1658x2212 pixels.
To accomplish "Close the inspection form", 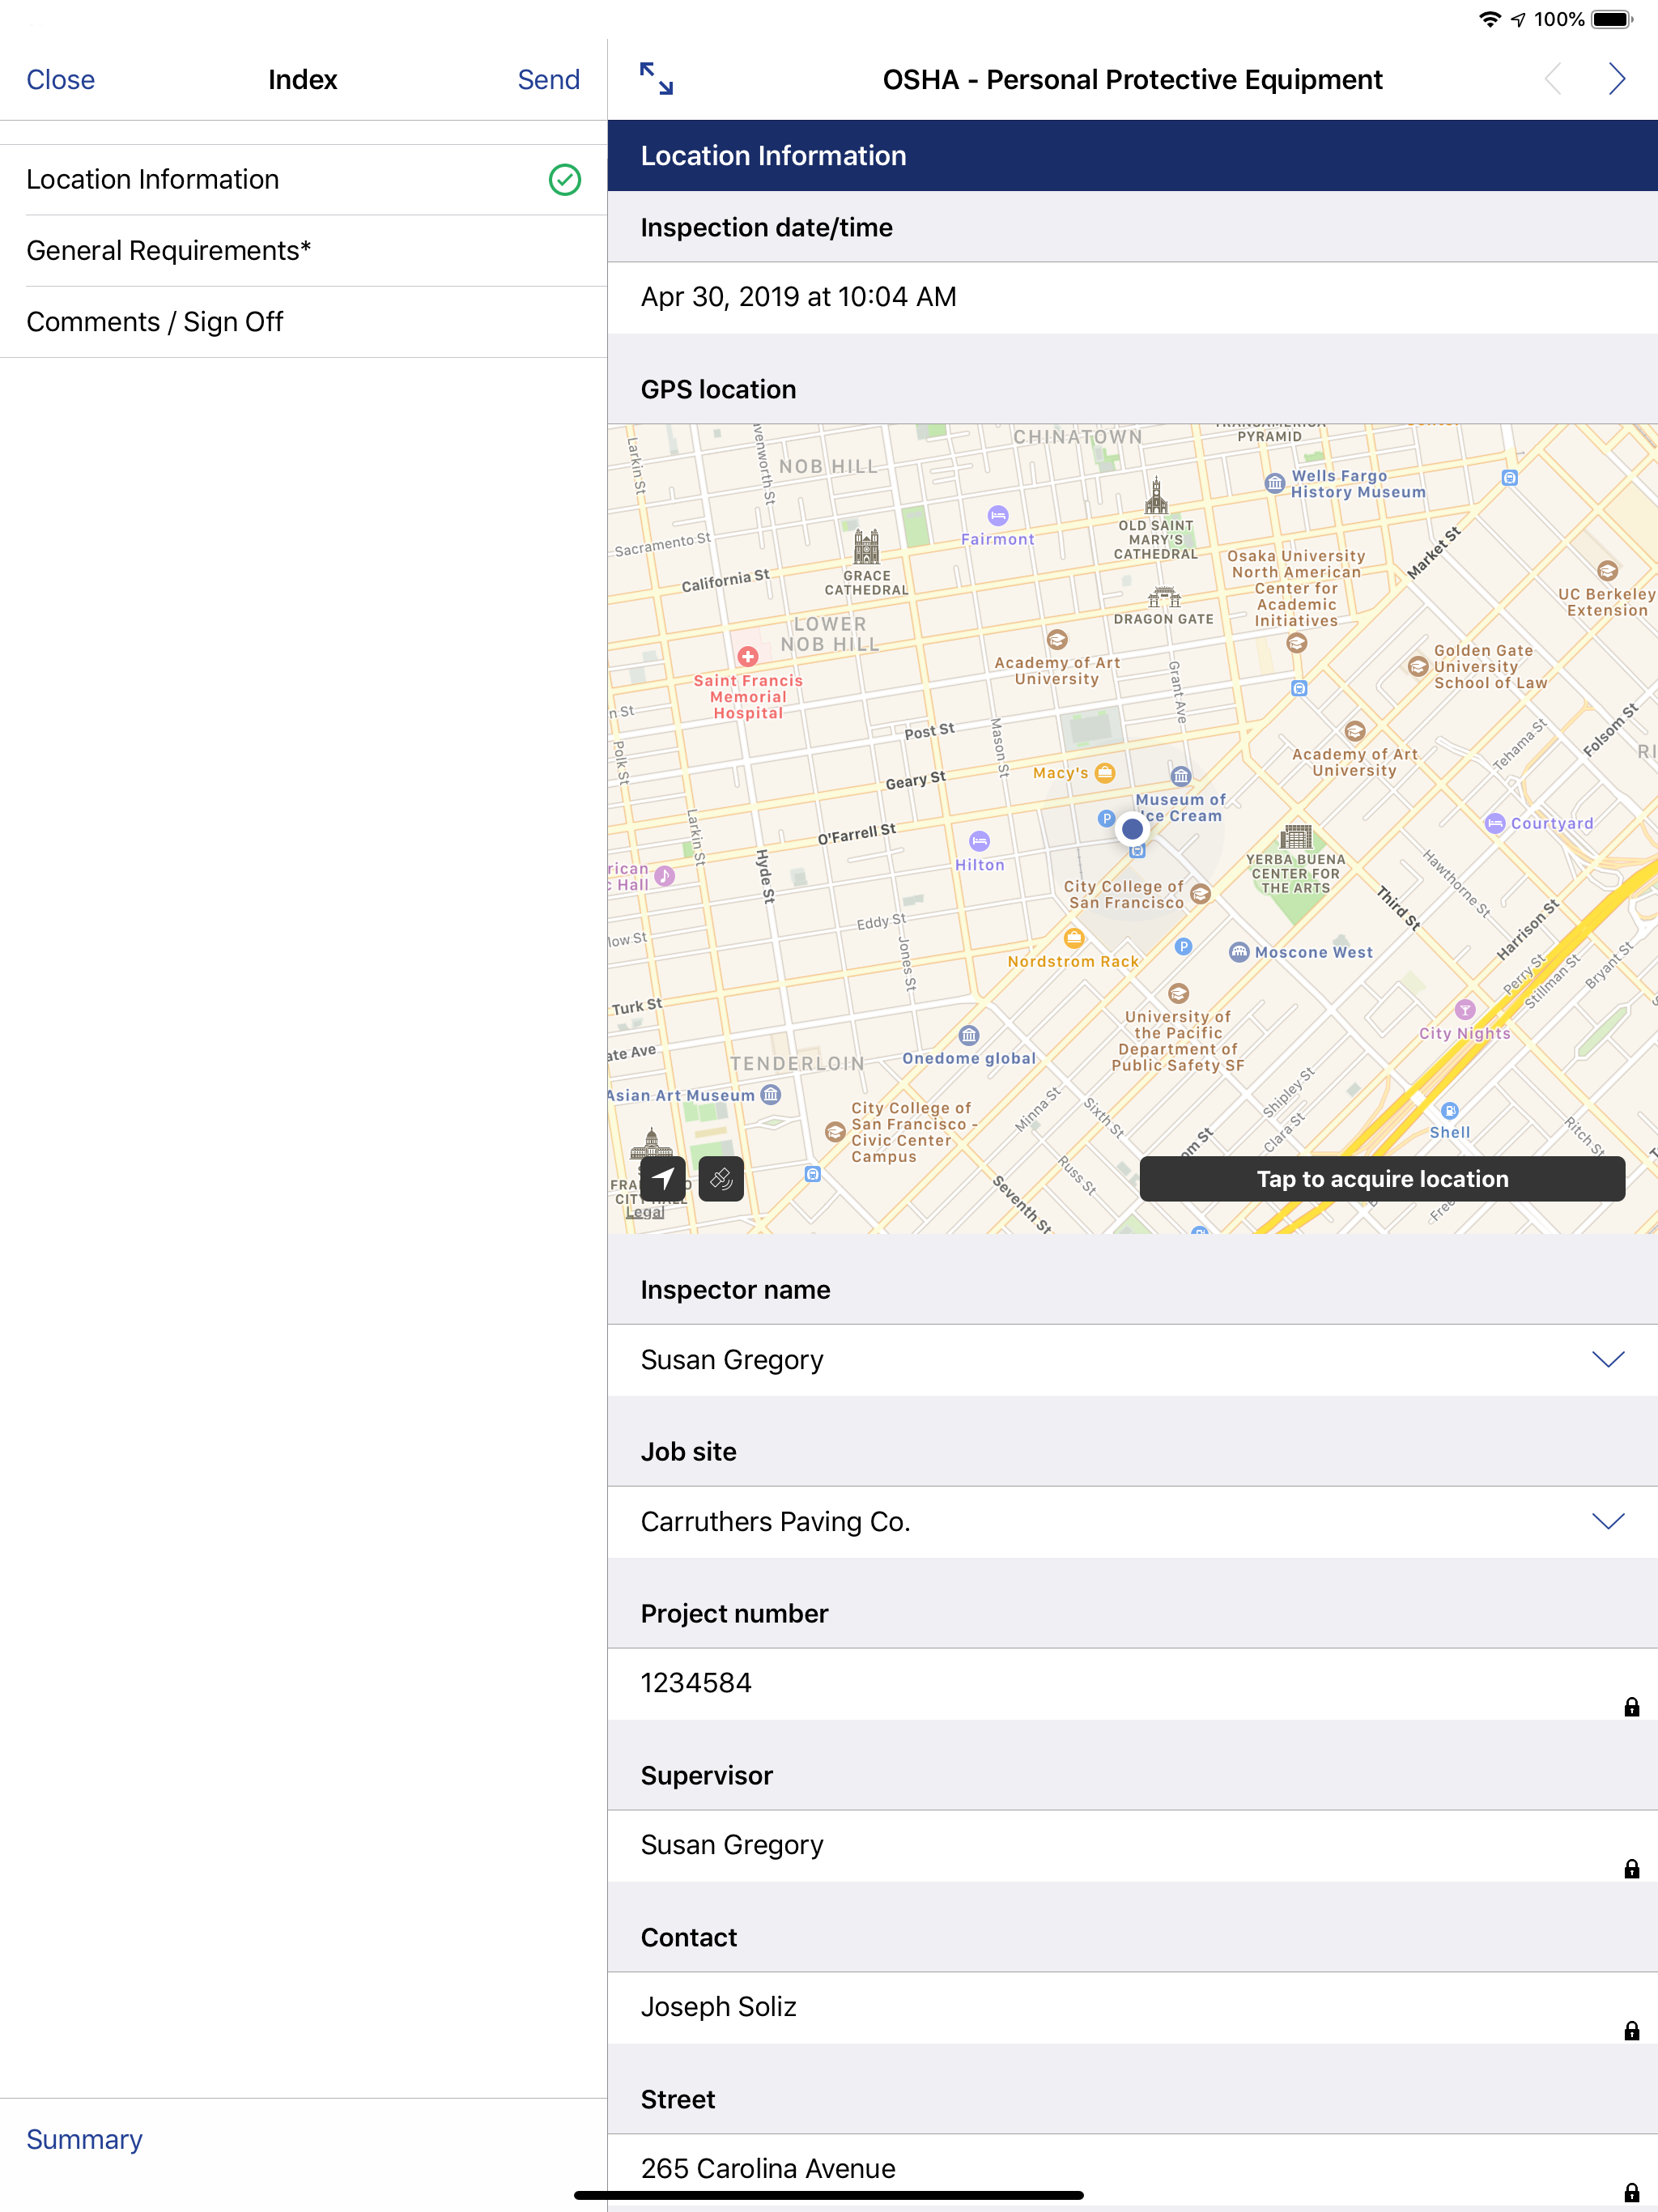I will pos(61,80).
